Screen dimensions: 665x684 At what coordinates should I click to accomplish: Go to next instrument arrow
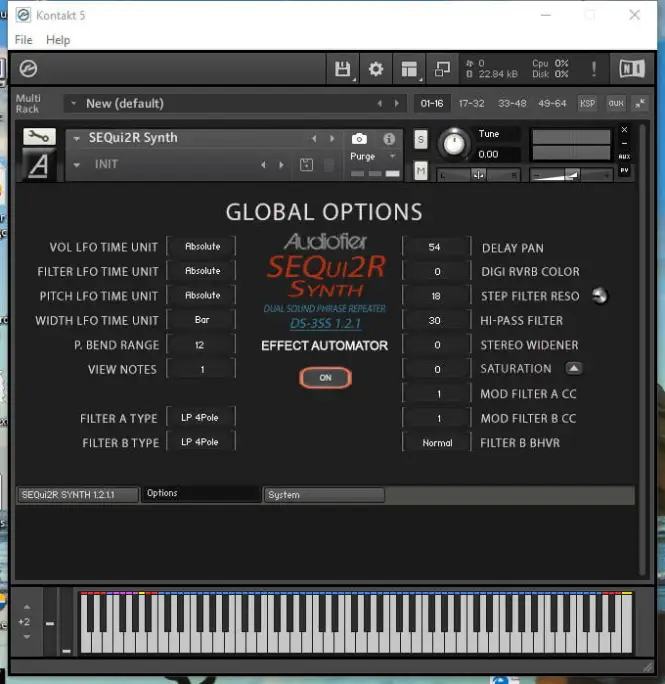coord(332,139)
